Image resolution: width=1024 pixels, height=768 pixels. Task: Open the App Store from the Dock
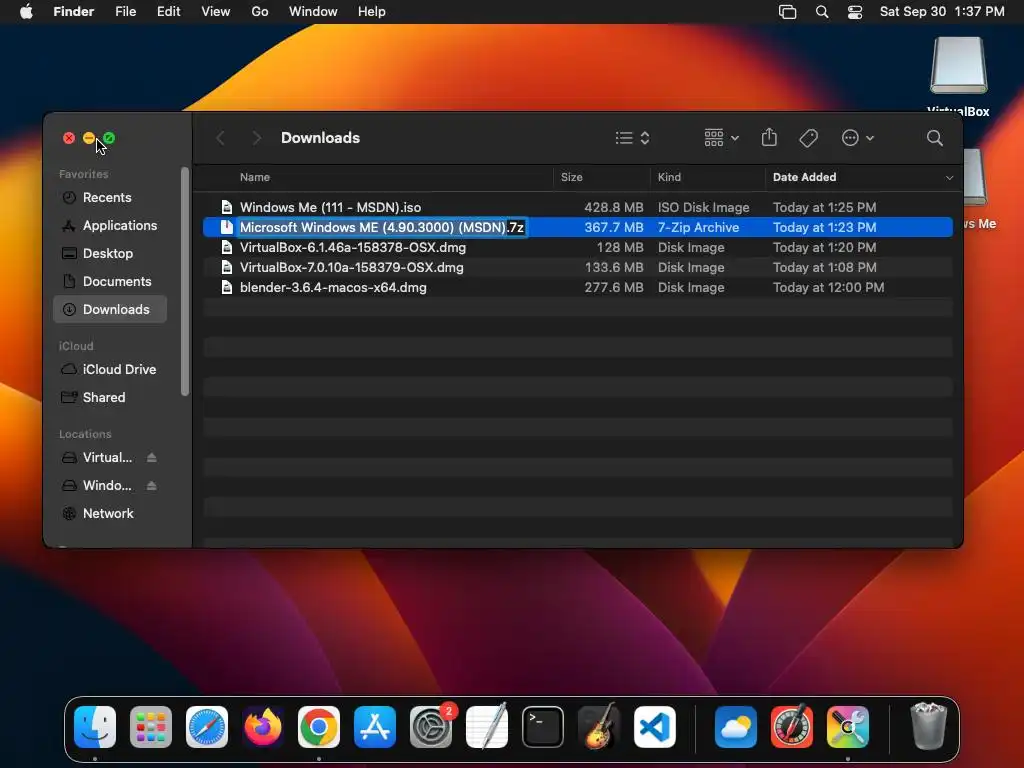375,727
